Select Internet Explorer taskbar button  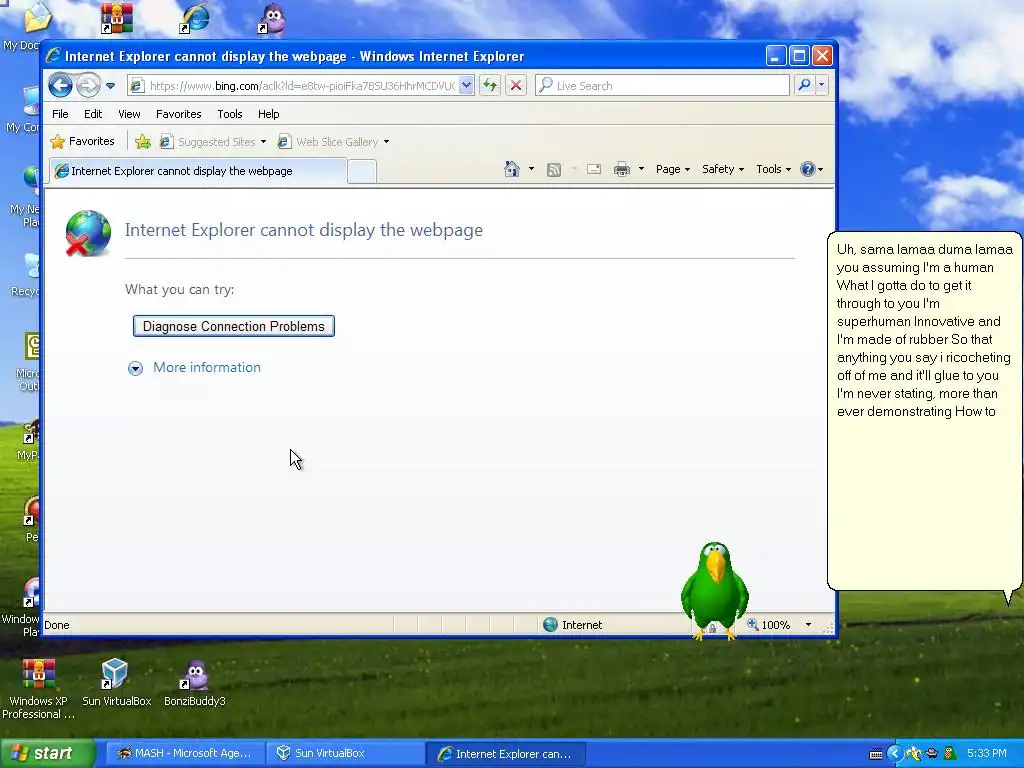(506, 753)
